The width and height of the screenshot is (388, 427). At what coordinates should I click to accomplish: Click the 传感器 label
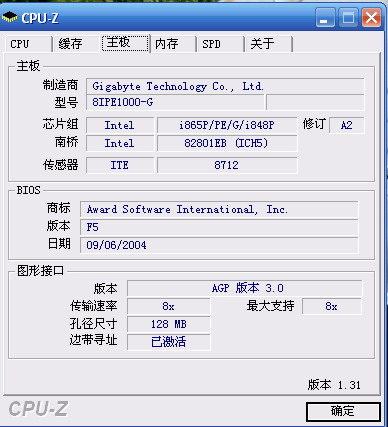click(x=60, y=165)
